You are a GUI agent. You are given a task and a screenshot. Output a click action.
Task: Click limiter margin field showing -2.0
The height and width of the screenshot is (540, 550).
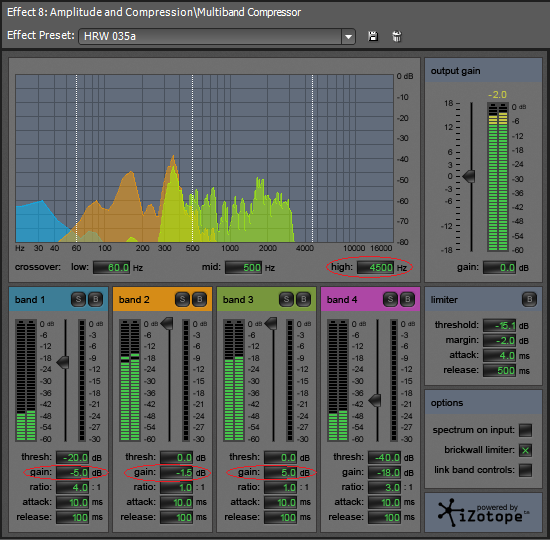coord(499,340)
